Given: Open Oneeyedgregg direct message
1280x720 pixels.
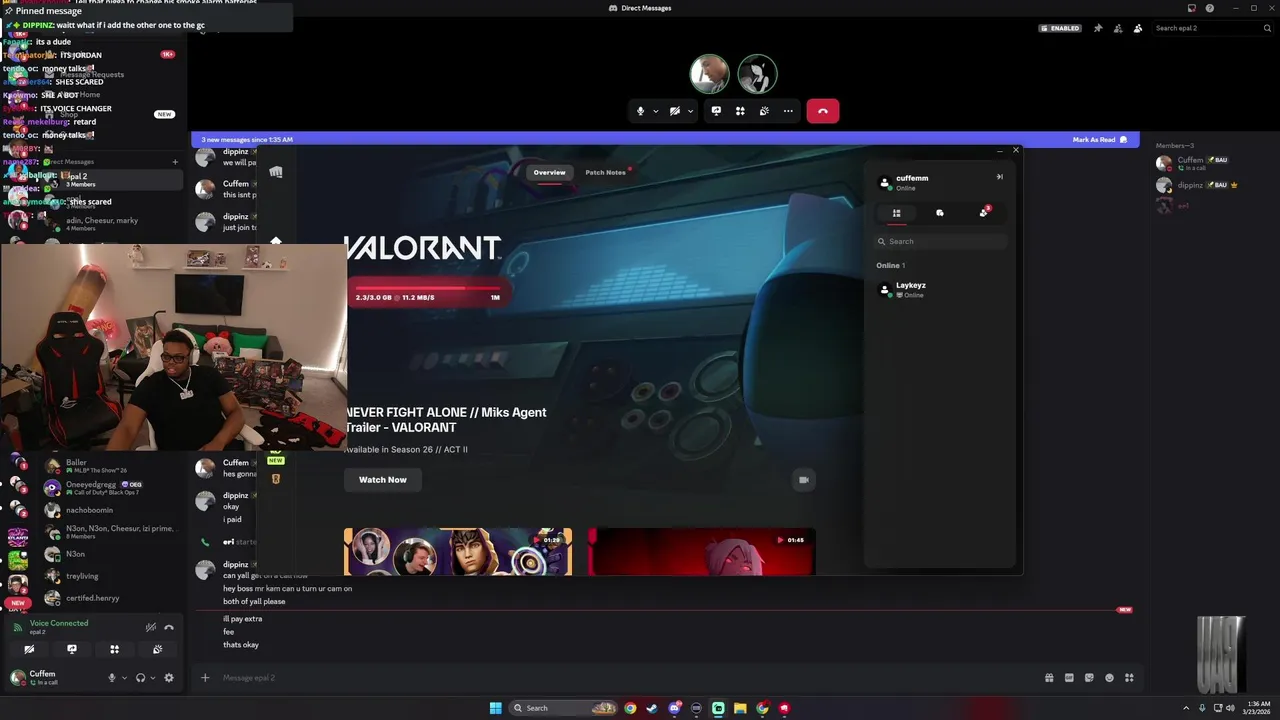Looking at the screenshot, I should point(110,488).
